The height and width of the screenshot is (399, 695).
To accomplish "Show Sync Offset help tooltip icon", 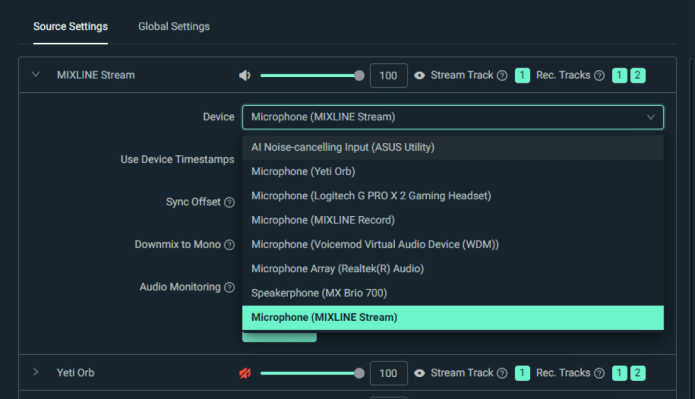I will (229, 202).
